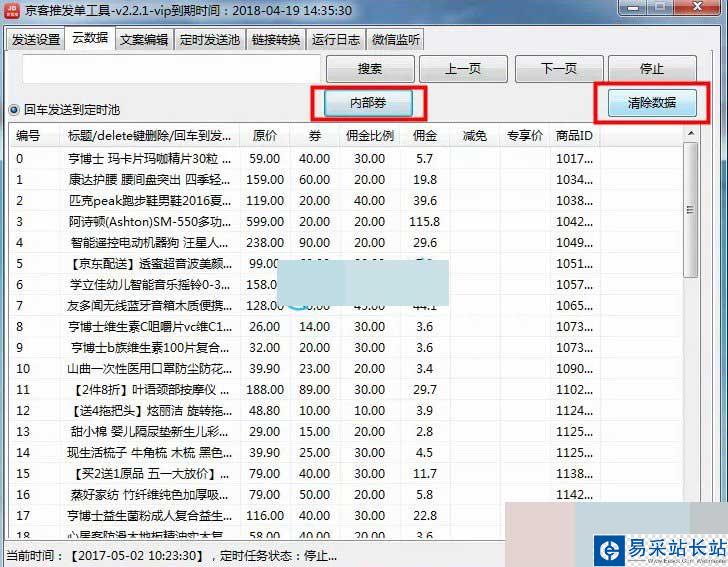Click the 内部券 button
This screenshot has height=567, width=728.
[368, 103]
